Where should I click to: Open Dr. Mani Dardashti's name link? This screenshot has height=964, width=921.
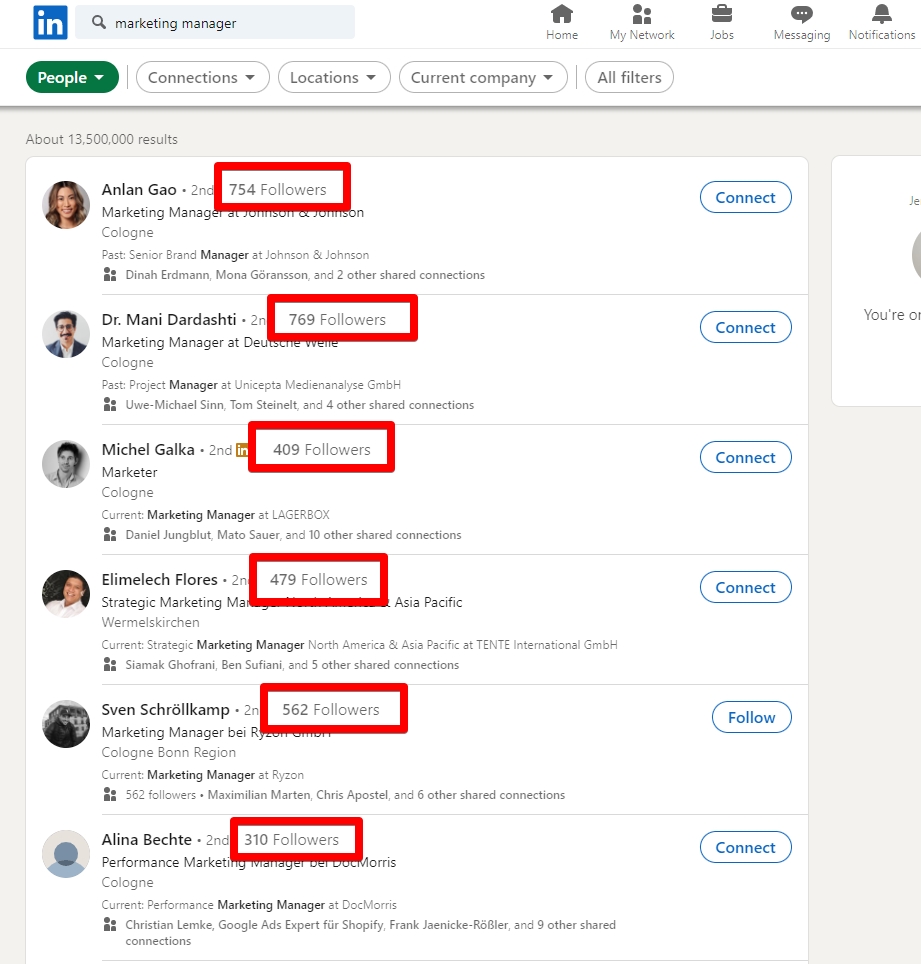169,320
